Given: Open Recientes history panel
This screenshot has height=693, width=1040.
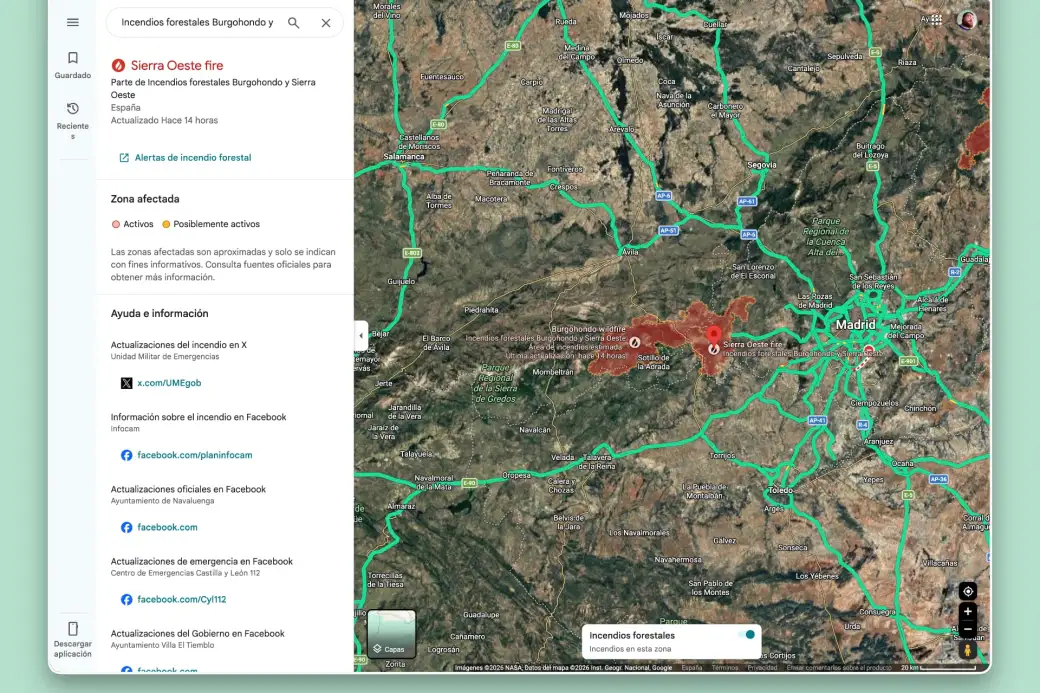Looking at the screenshot, I should tap(73, 120).
